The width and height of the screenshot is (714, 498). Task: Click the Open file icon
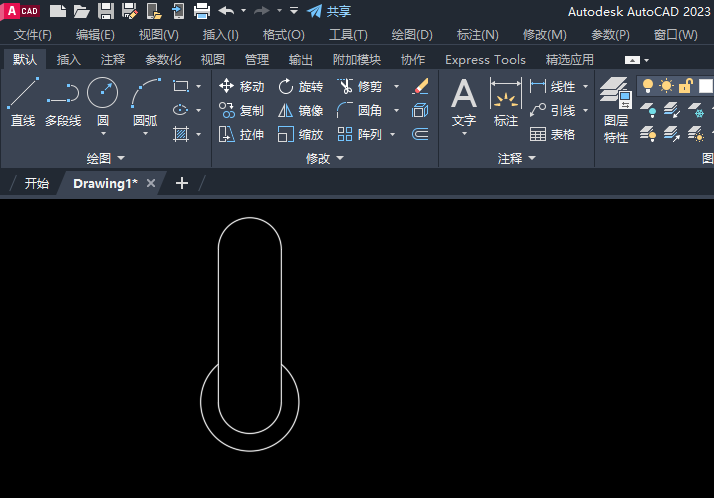click(x=82, y=11)
